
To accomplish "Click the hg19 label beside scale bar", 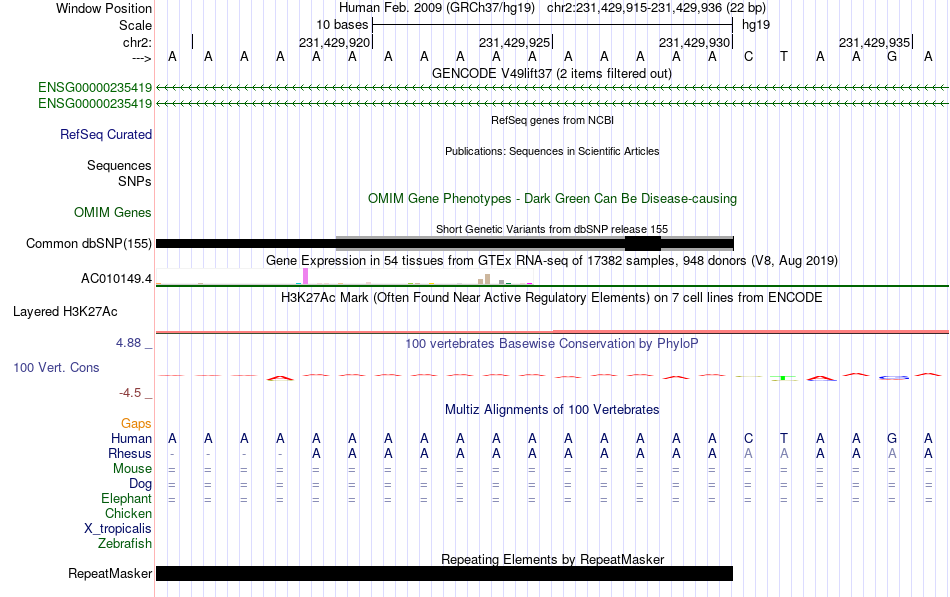I will pos(756,25).
